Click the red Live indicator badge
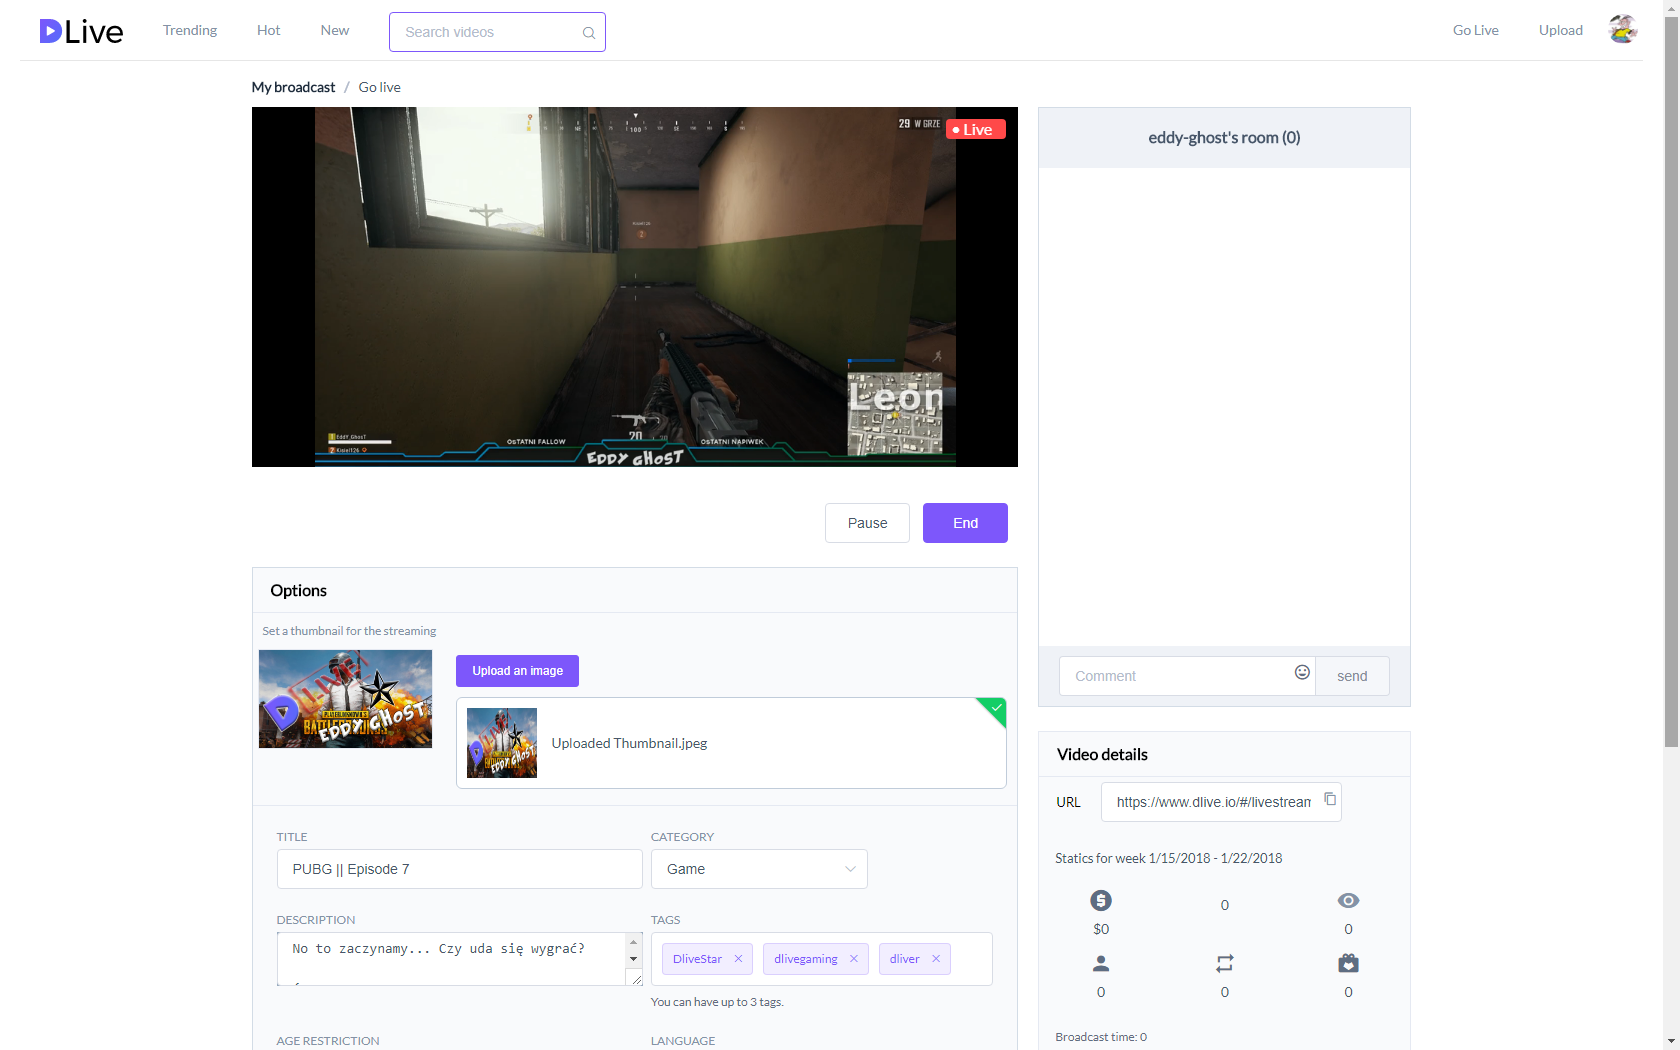This screenshot has width=1680, height=1050. [975, 129]
